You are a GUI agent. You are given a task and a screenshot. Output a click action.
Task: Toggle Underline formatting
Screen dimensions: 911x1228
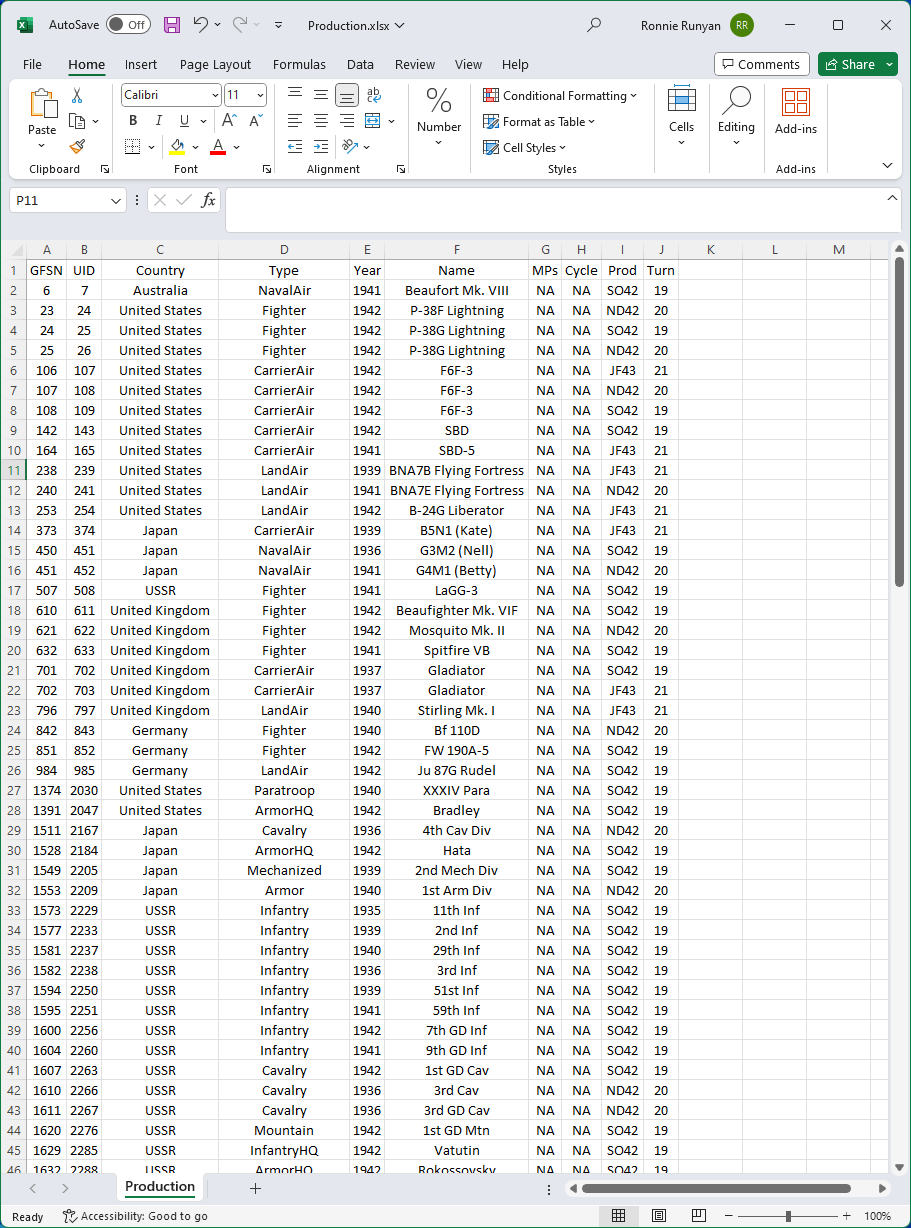182,120
